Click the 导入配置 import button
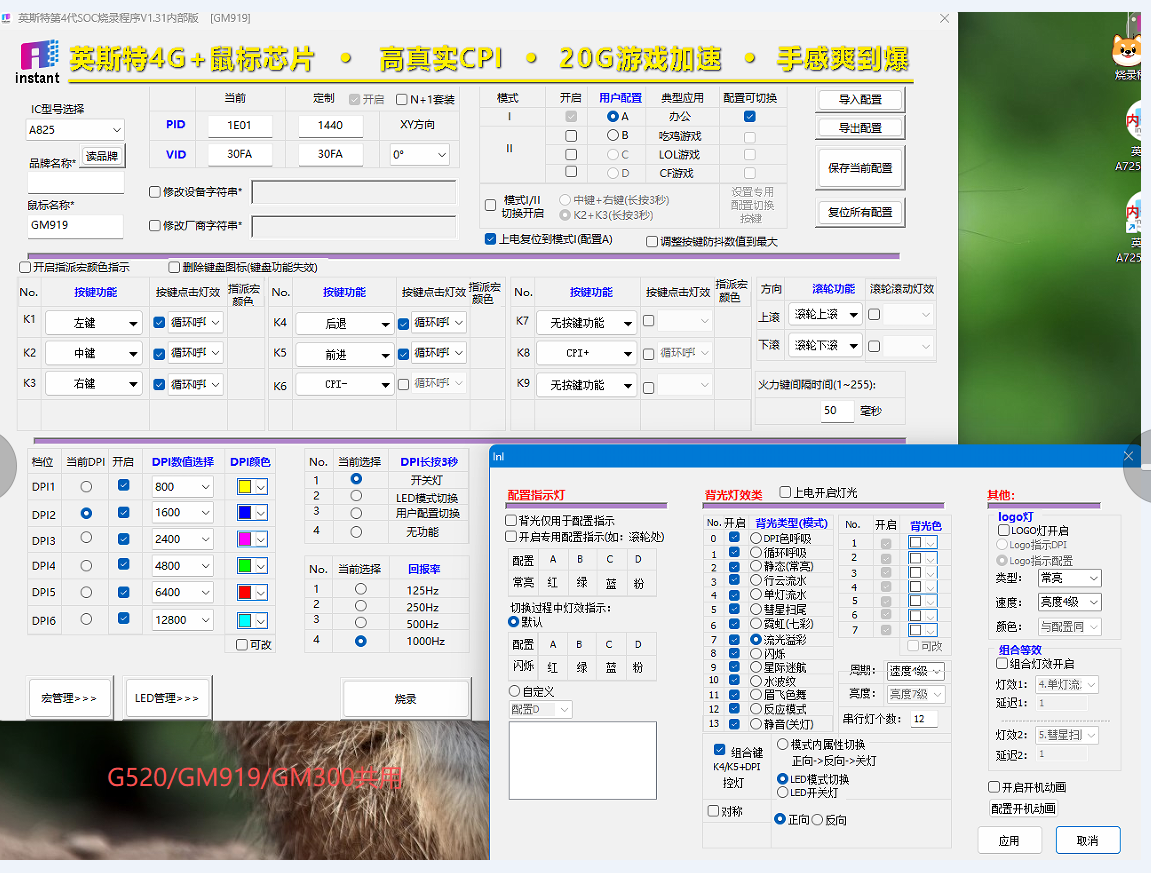Viewport: 1151px width, 873px height. tap(860, 99)
